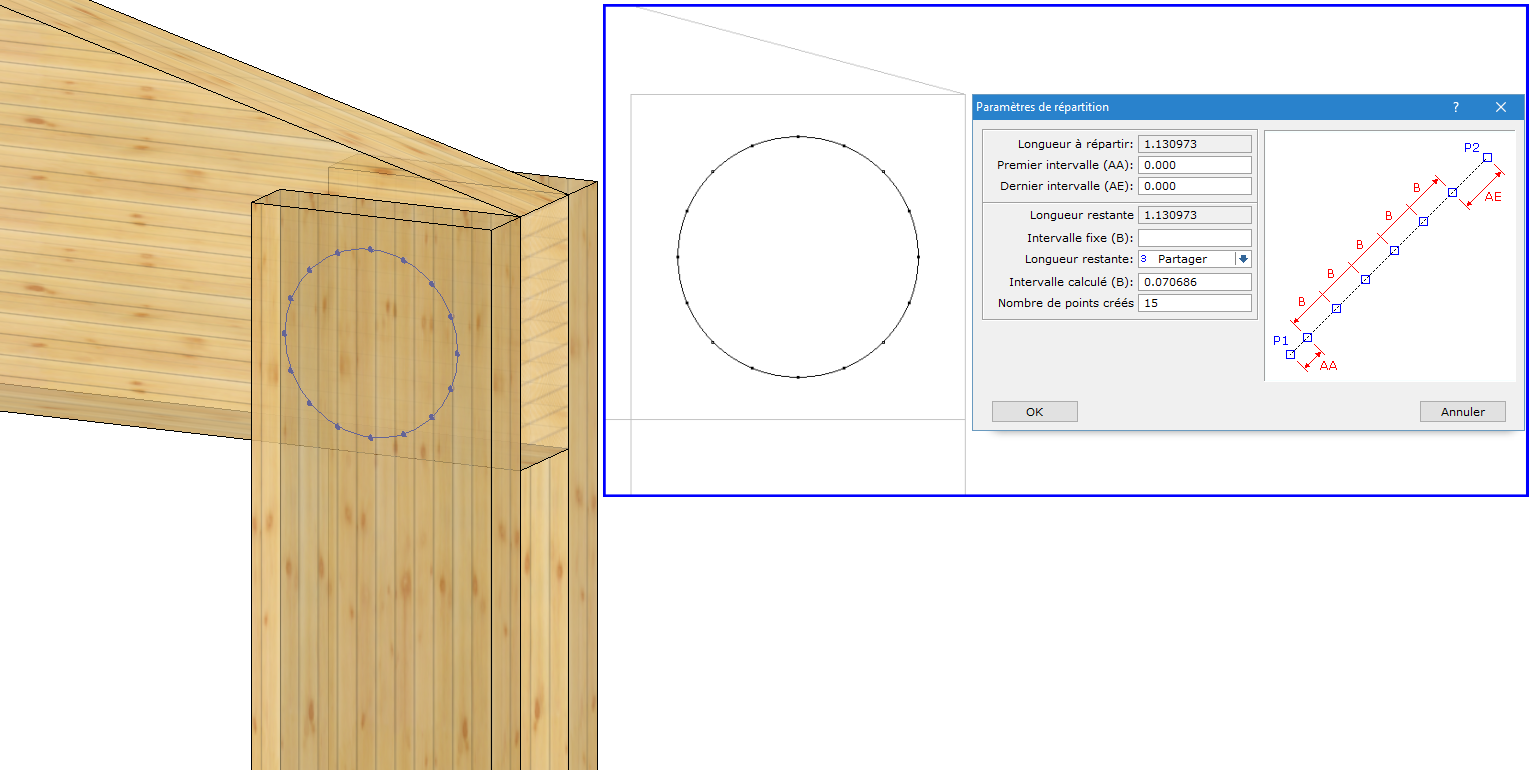This screenshot has height=770, width=1535.
Task: Click the help question mark in dialog title
Action: tap(1455, 107)
